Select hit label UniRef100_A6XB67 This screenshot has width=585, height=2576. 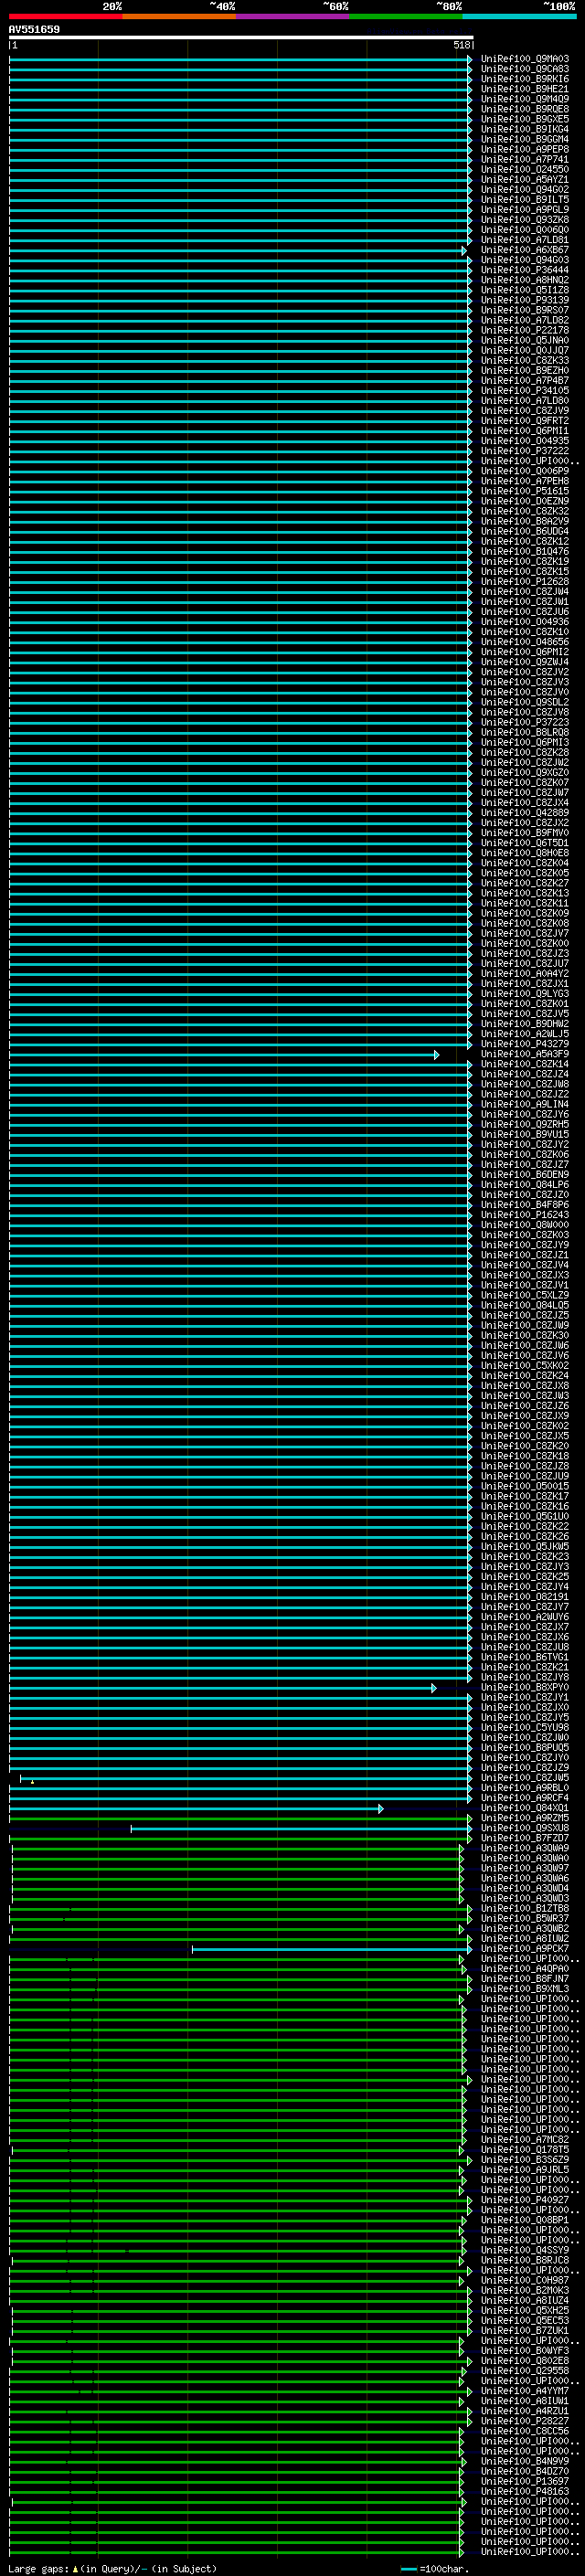pyautogui.click(x=525, y=250)
